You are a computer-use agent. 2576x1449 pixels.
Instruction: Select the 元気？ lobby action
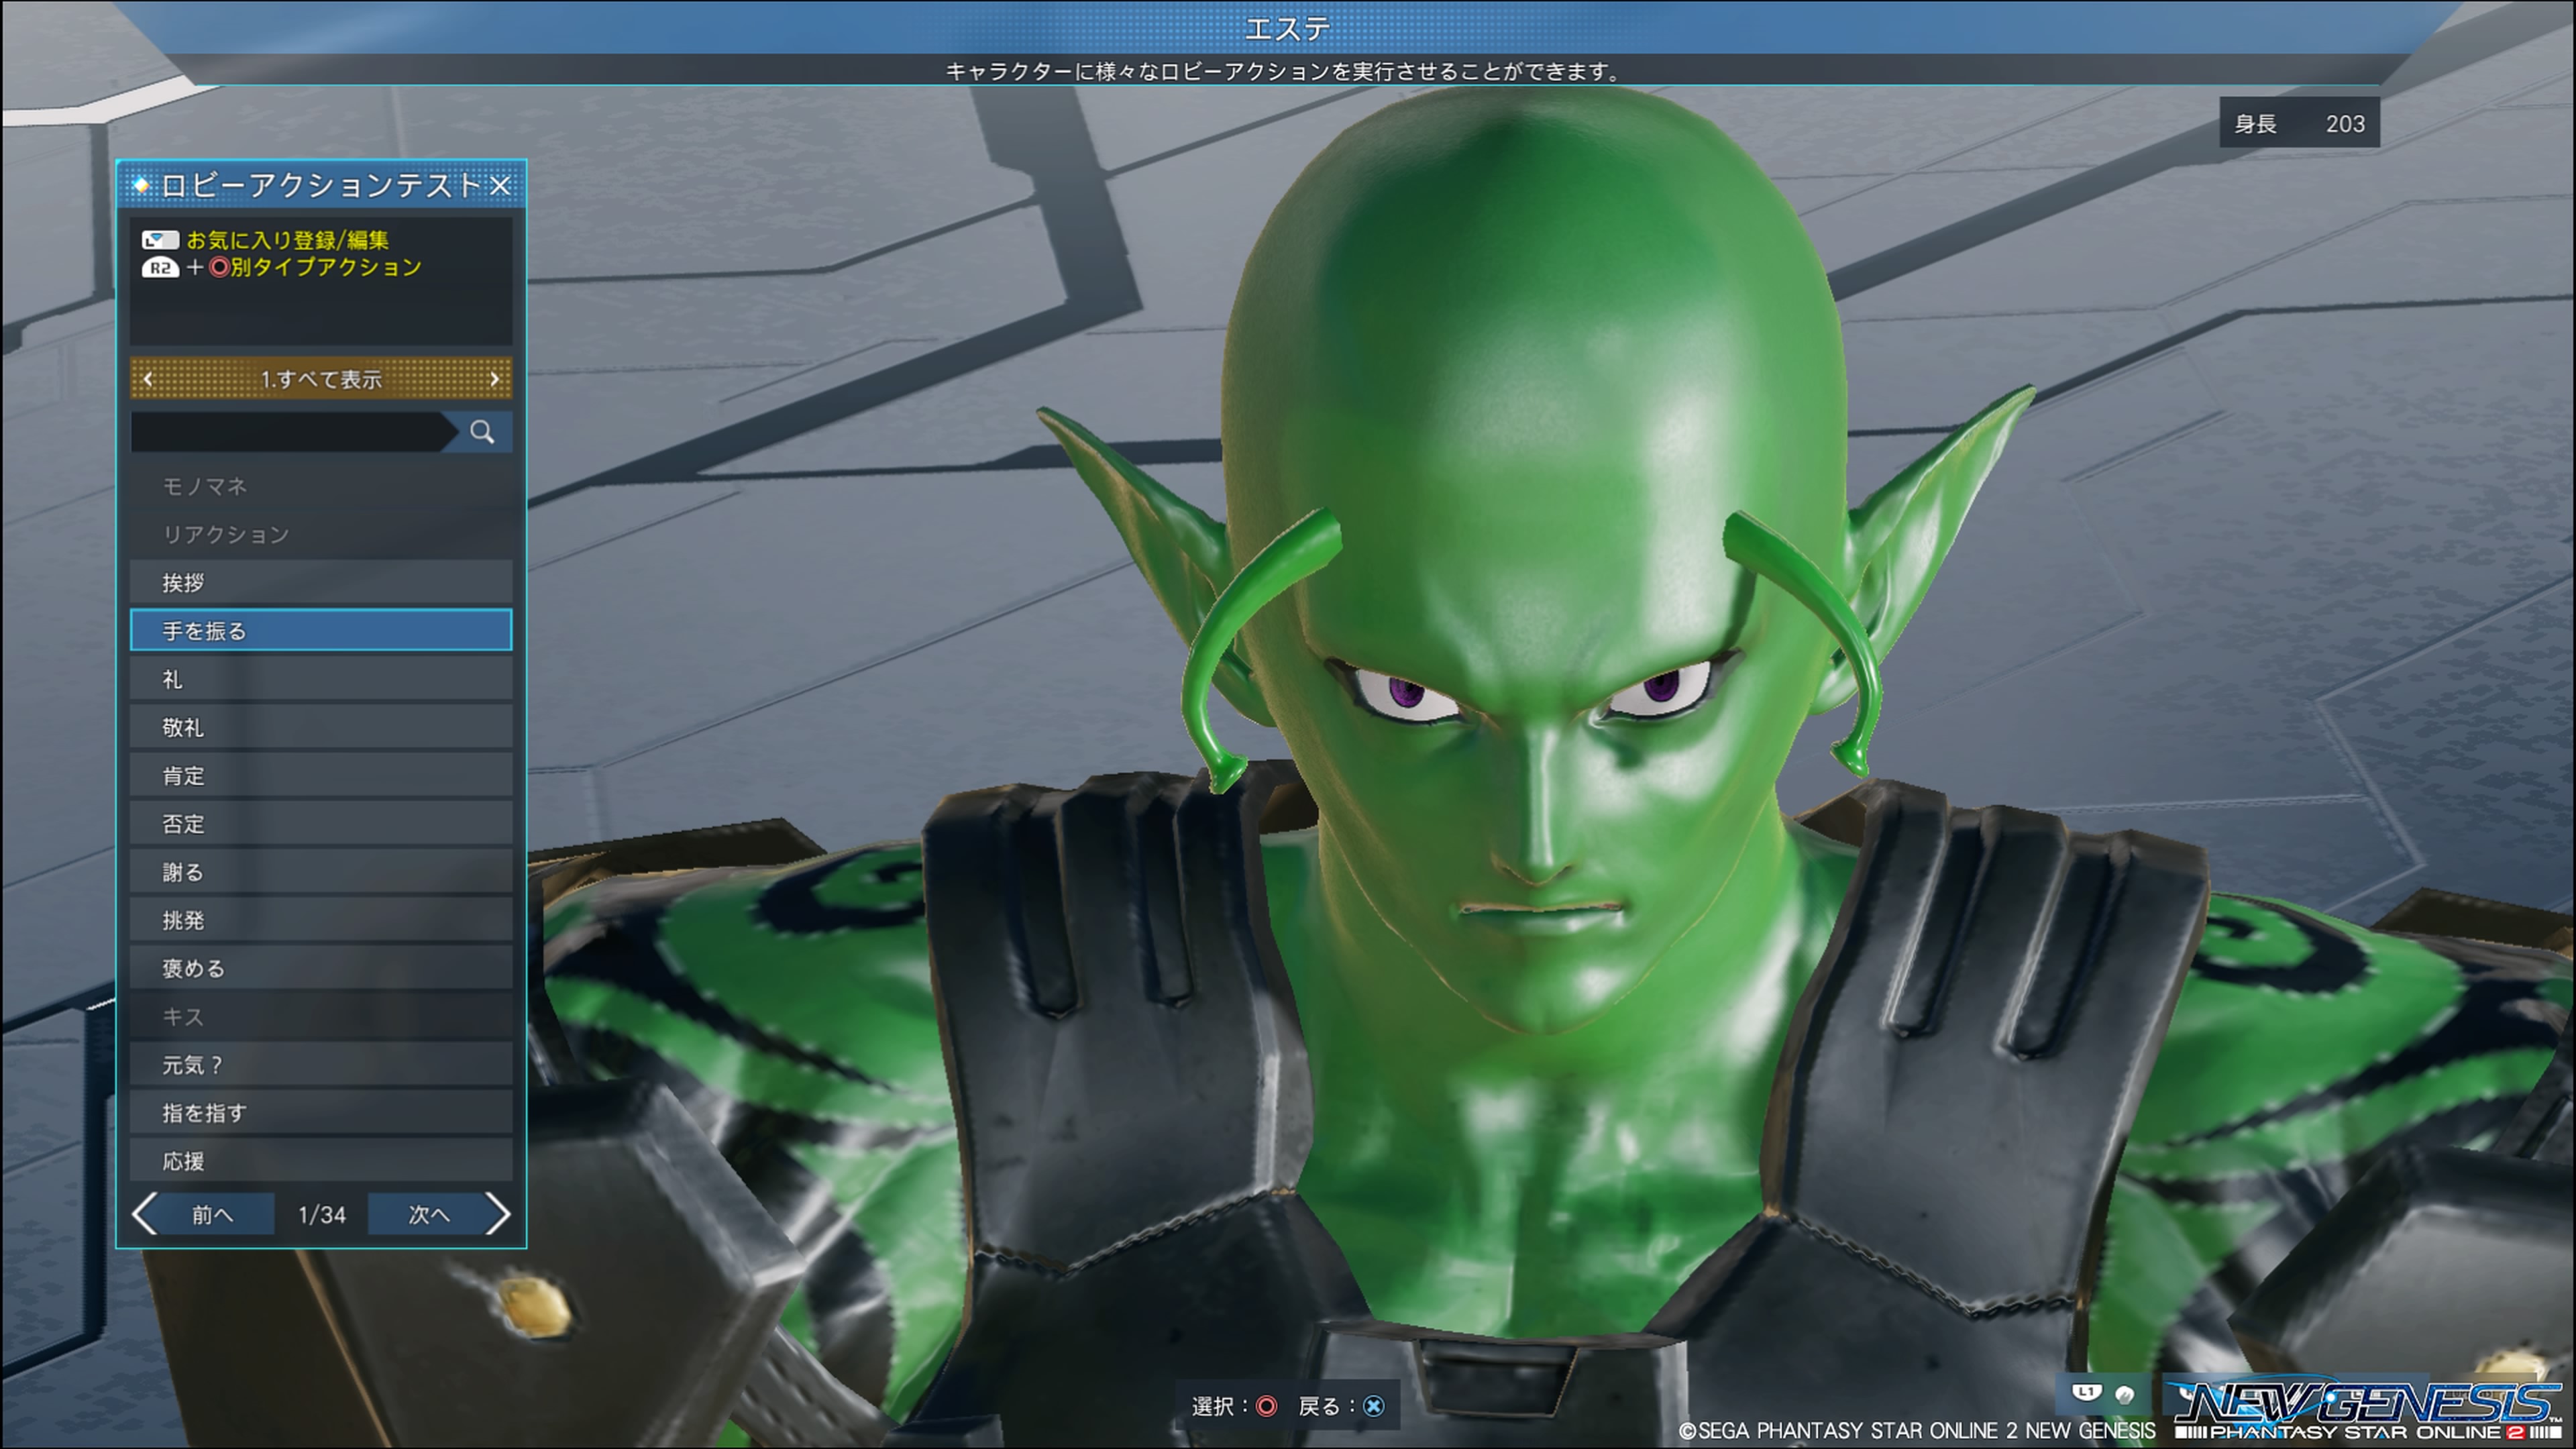[x=321, y=1064]
